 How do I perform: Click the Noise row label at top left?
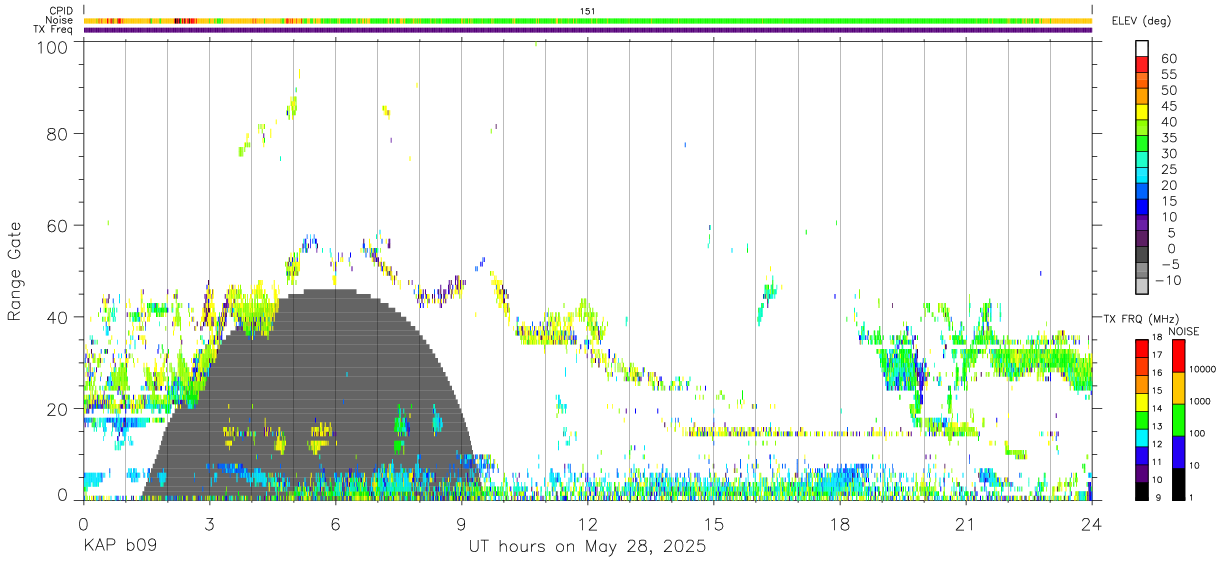click(x=60, y=20)
